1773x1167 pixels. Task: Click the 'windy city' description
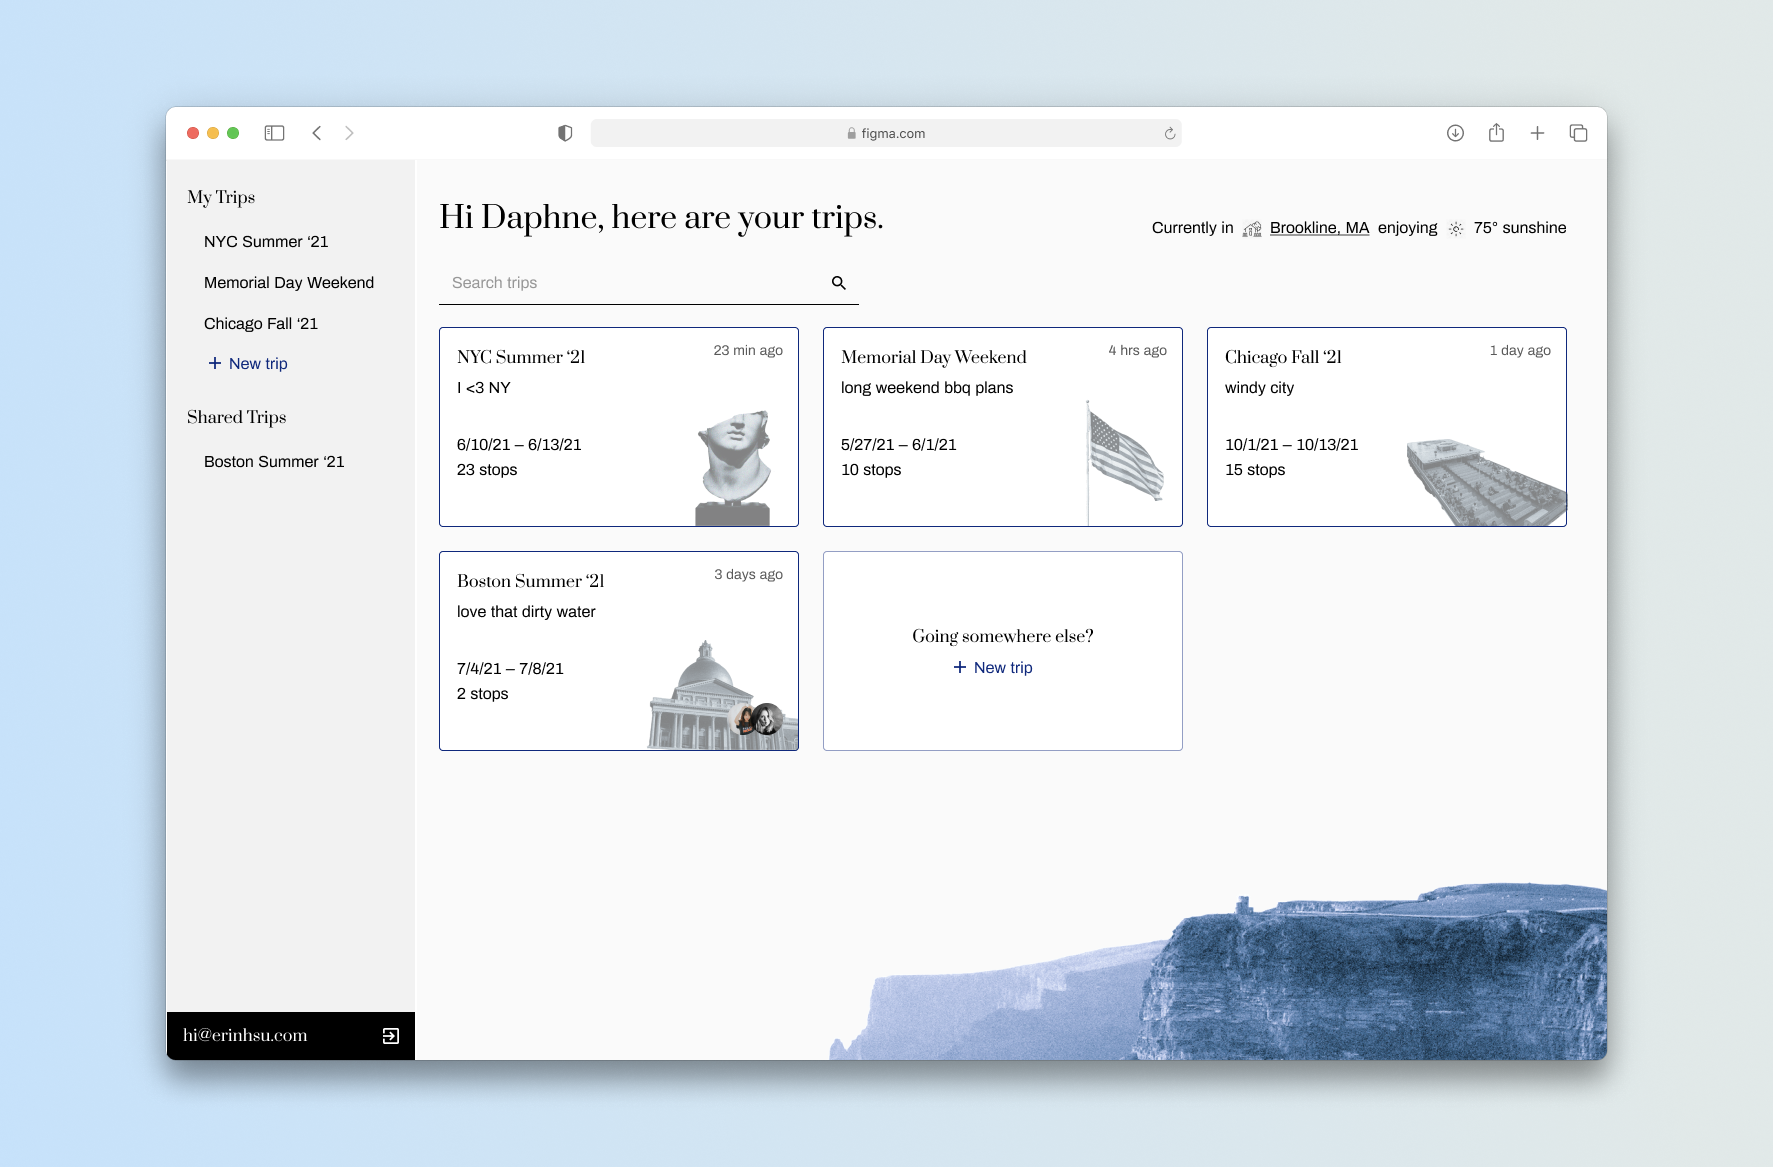(1259, 388)
